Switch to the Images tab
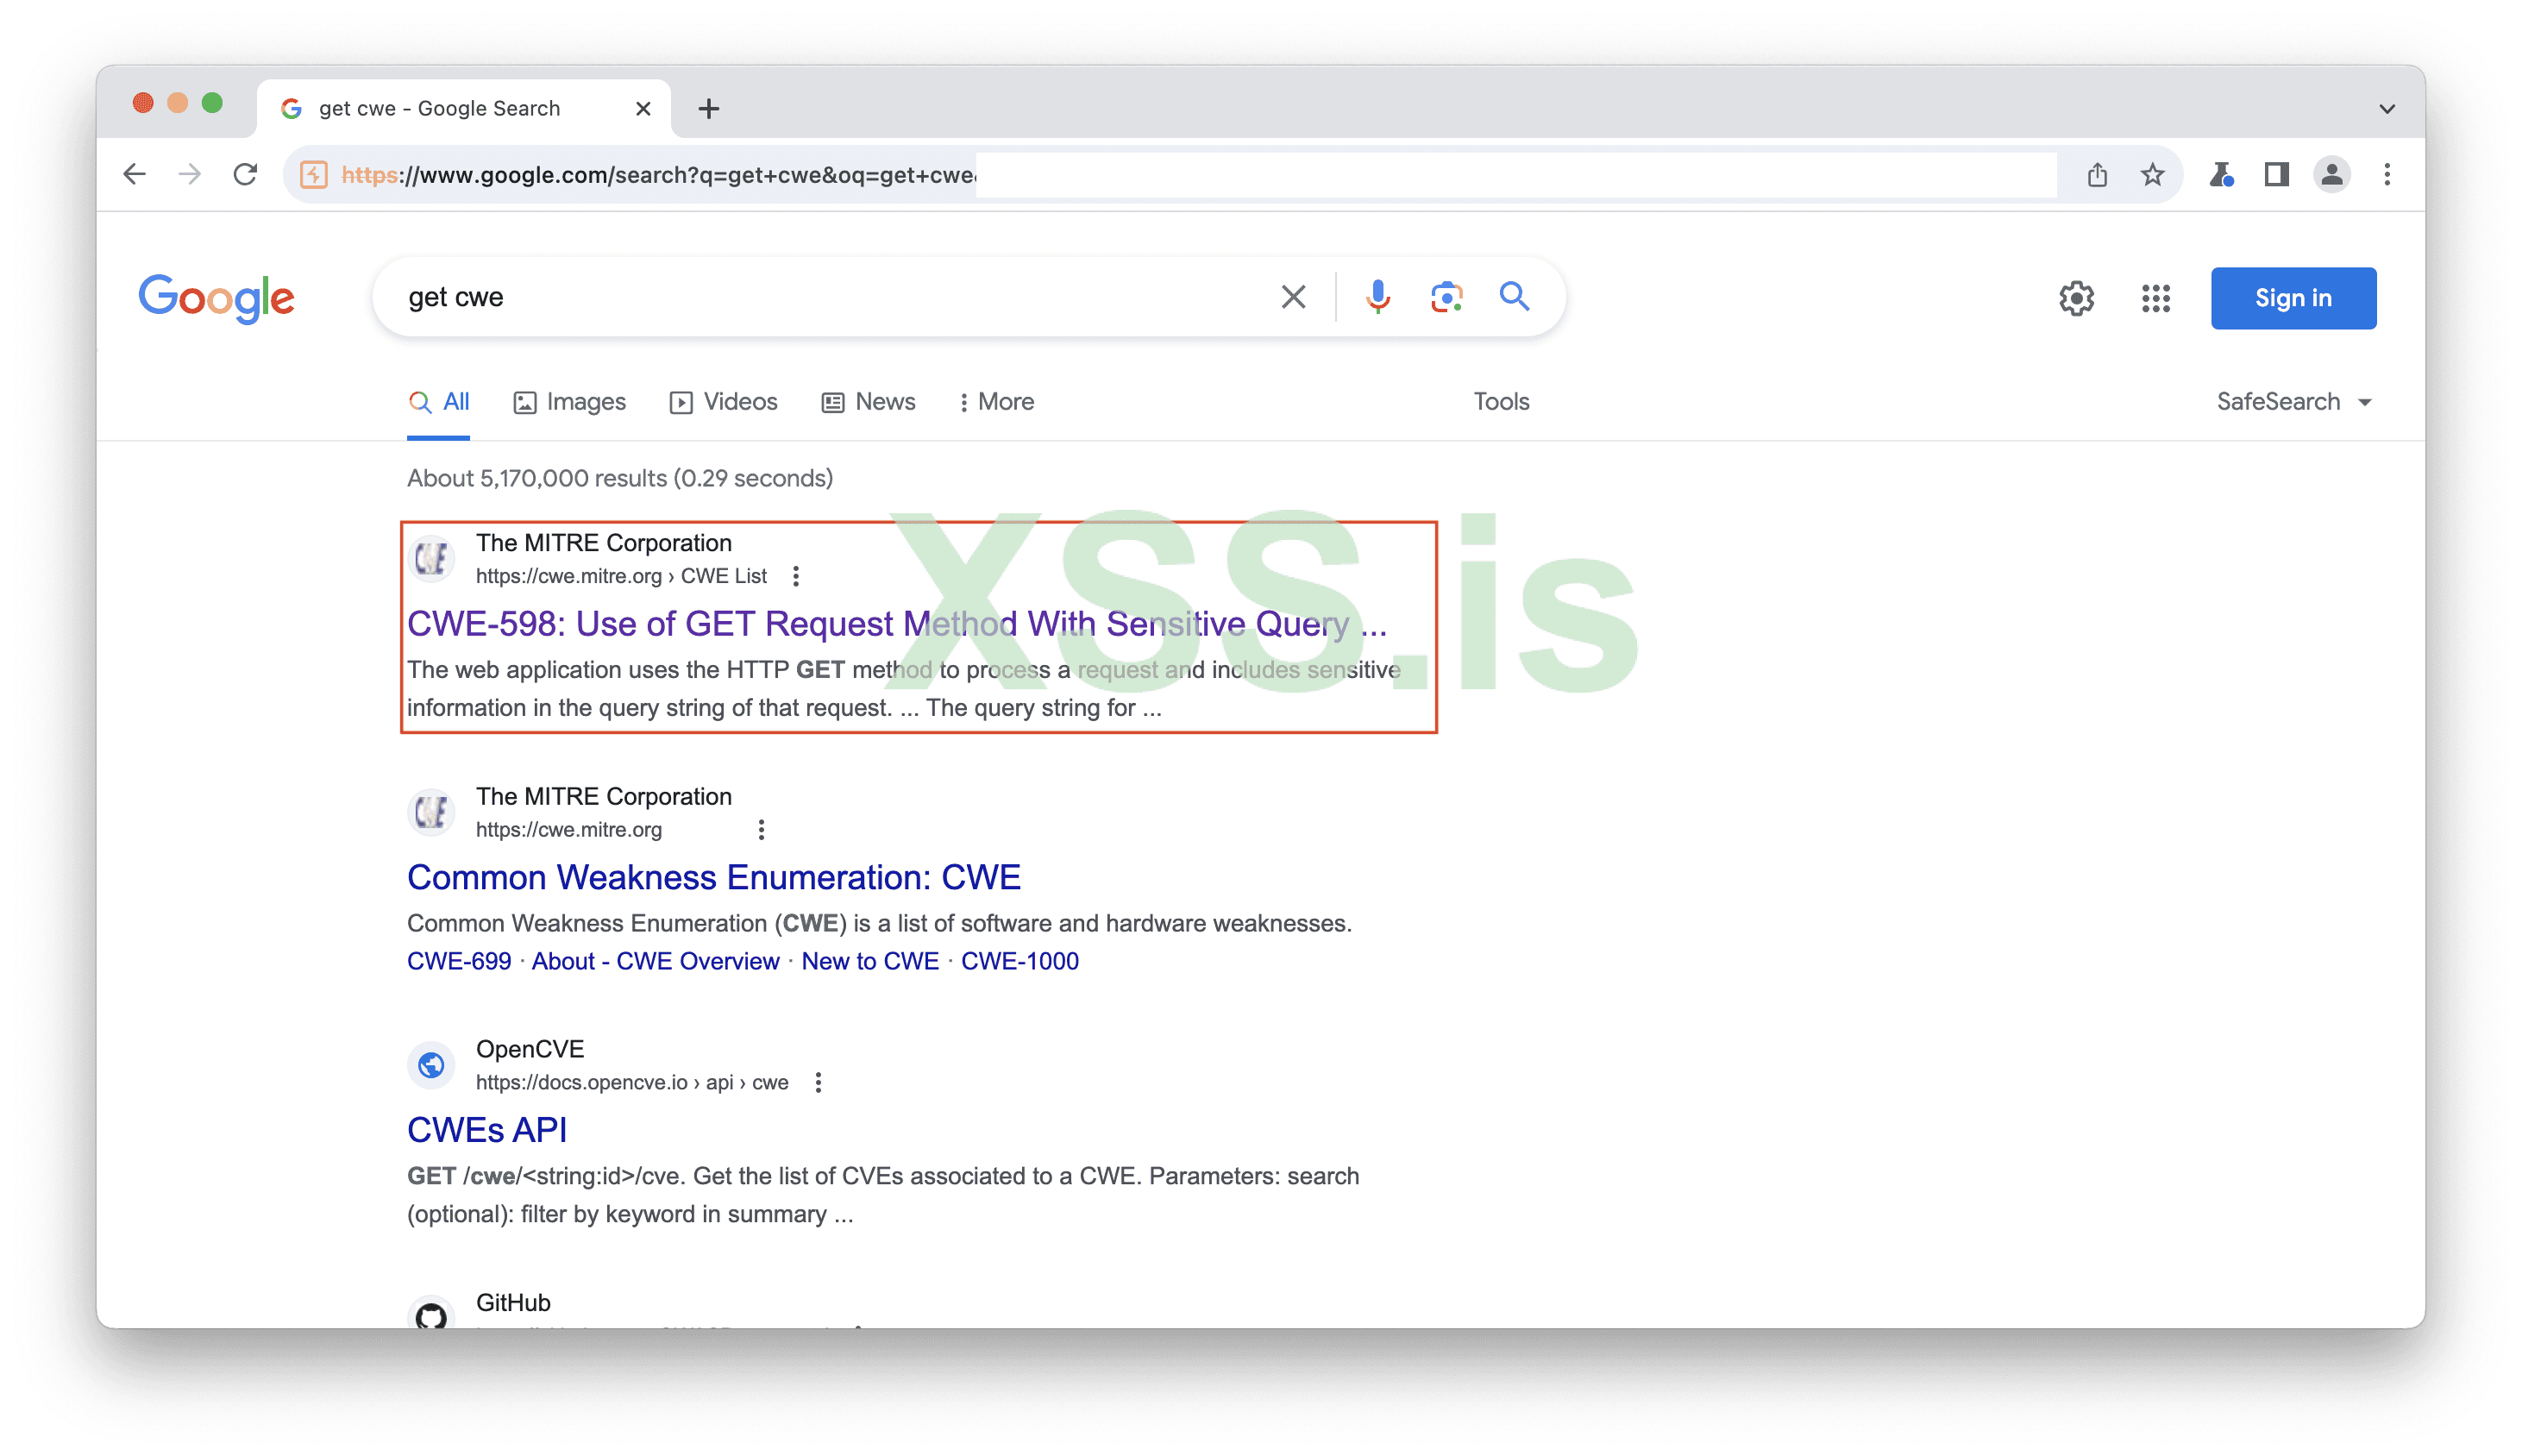 pos(569,402)
